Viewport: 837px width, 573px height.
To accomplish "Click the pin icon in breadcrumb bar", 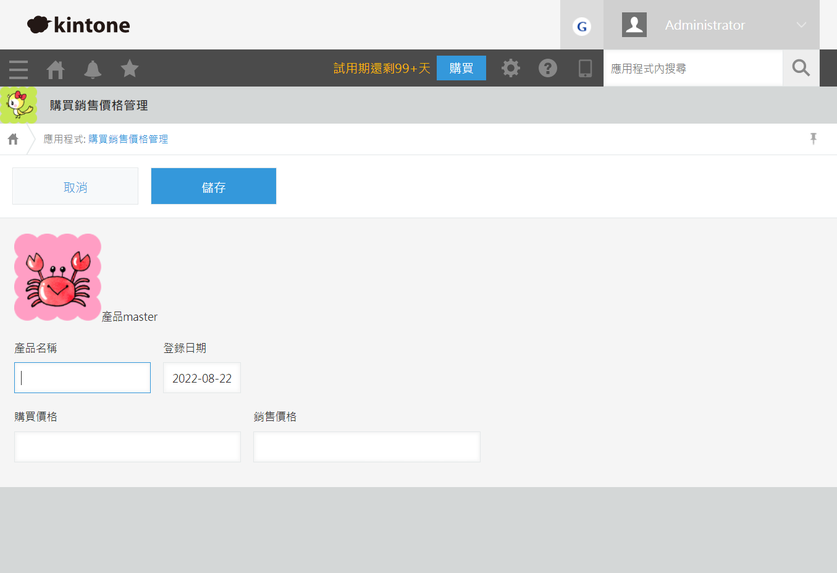I will tap(813, 139).
